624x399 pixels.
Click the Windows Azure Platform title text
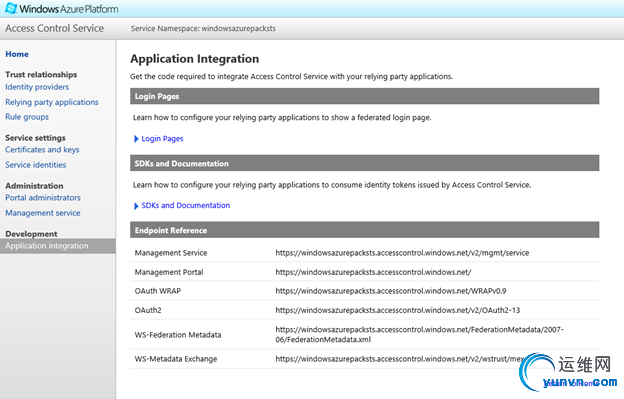(x=69, y=9)
